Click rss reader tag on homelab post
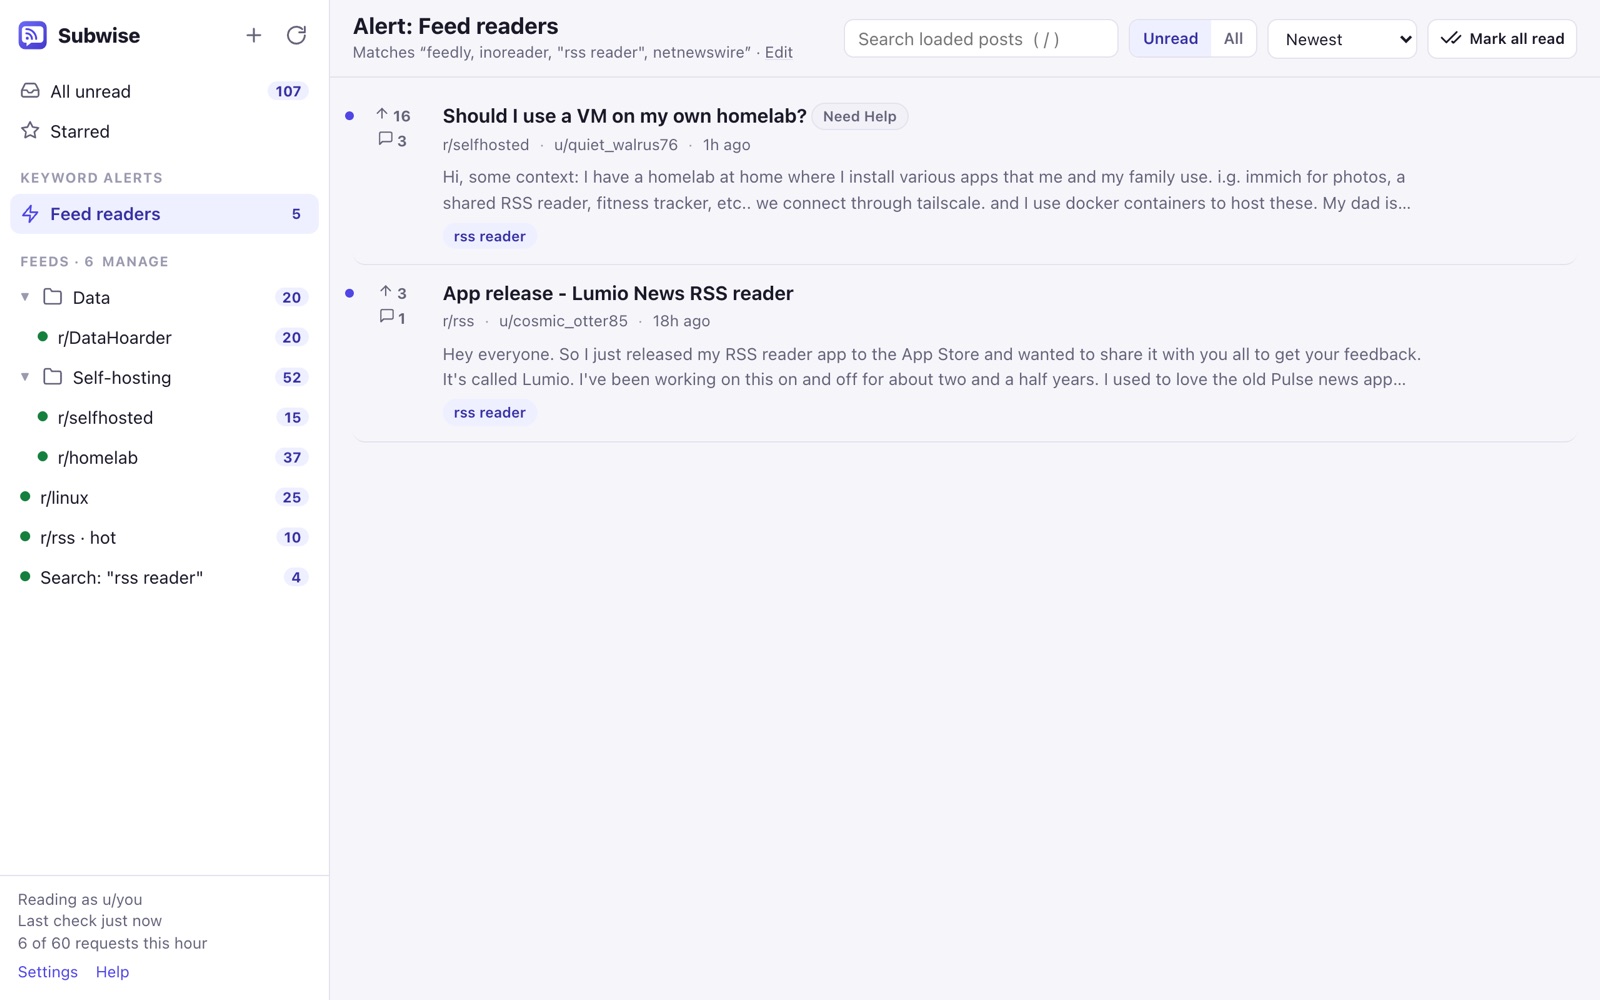 489,236
